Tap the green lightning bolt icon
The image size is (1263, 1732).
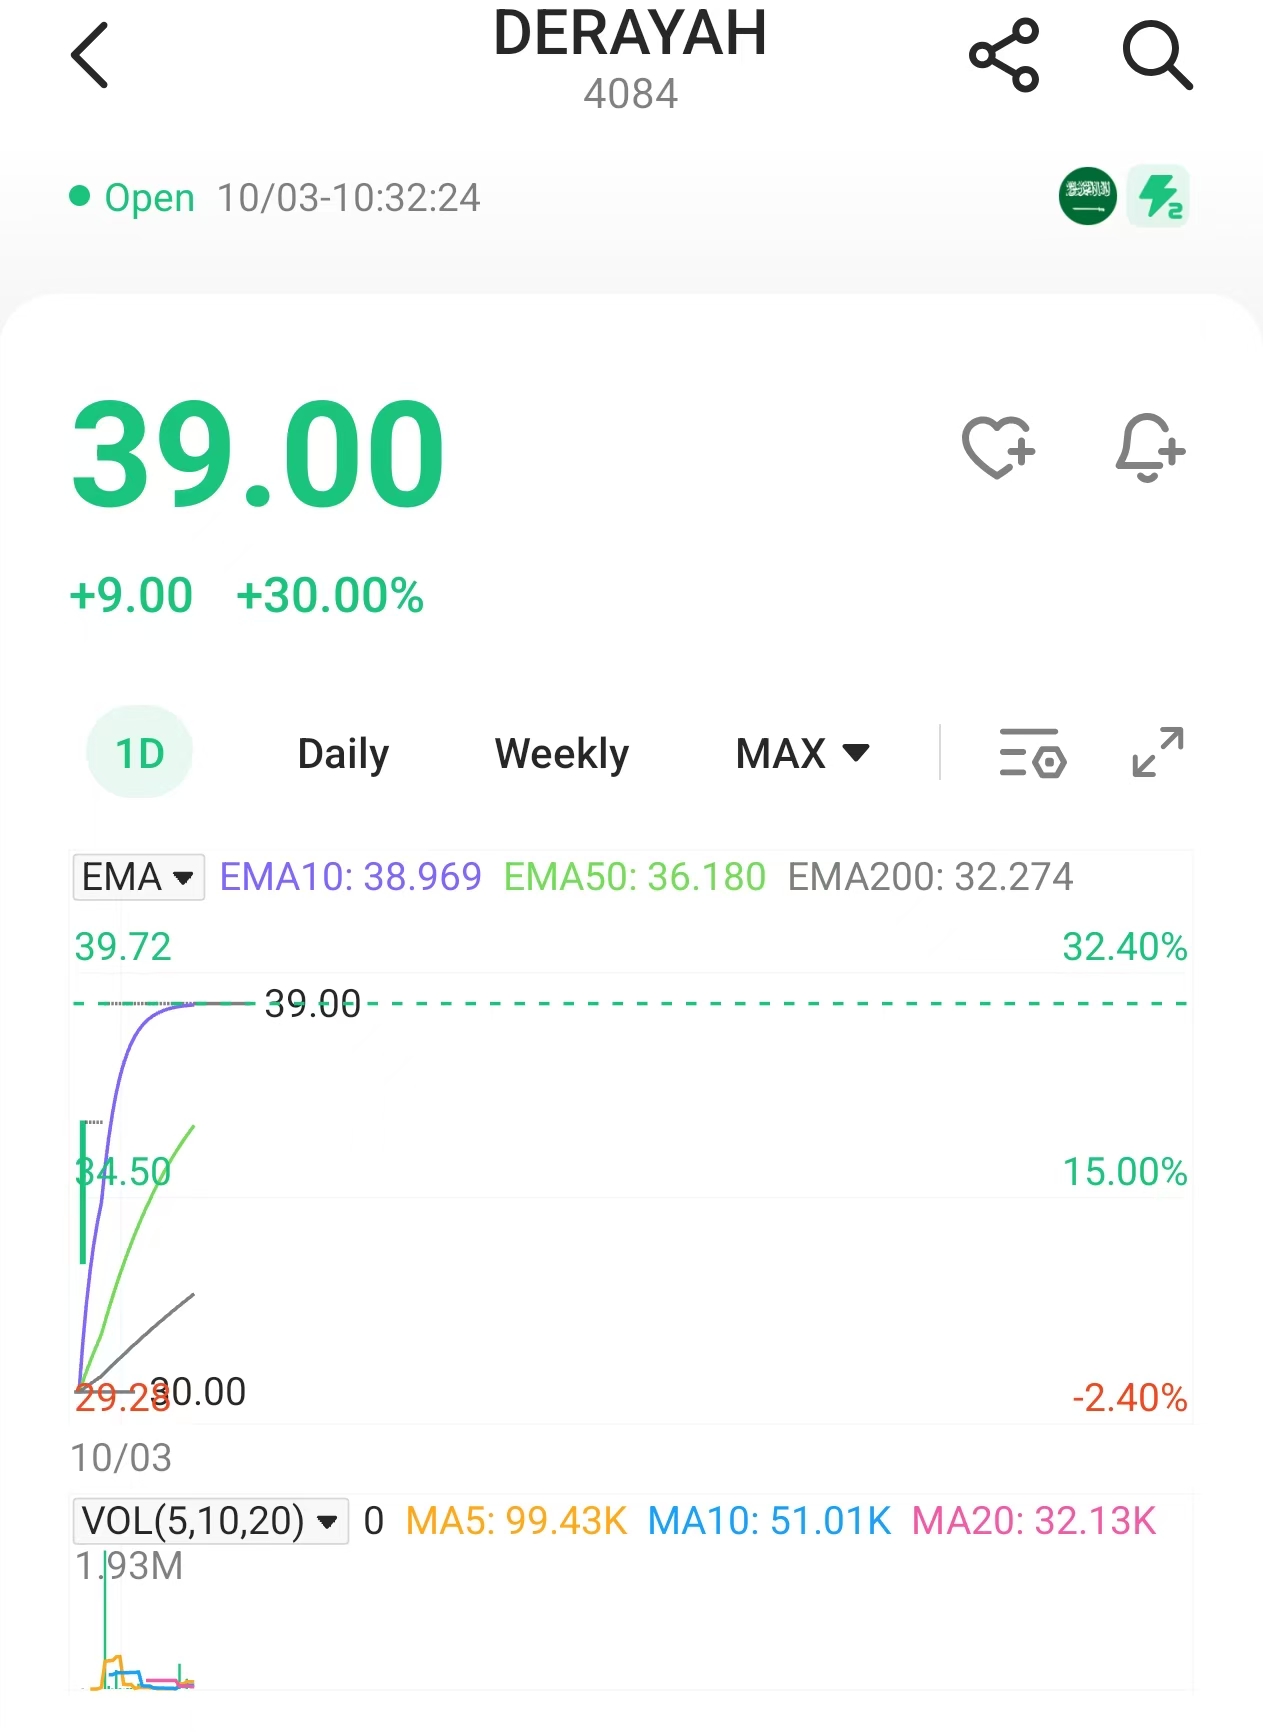coord(1158,196)
